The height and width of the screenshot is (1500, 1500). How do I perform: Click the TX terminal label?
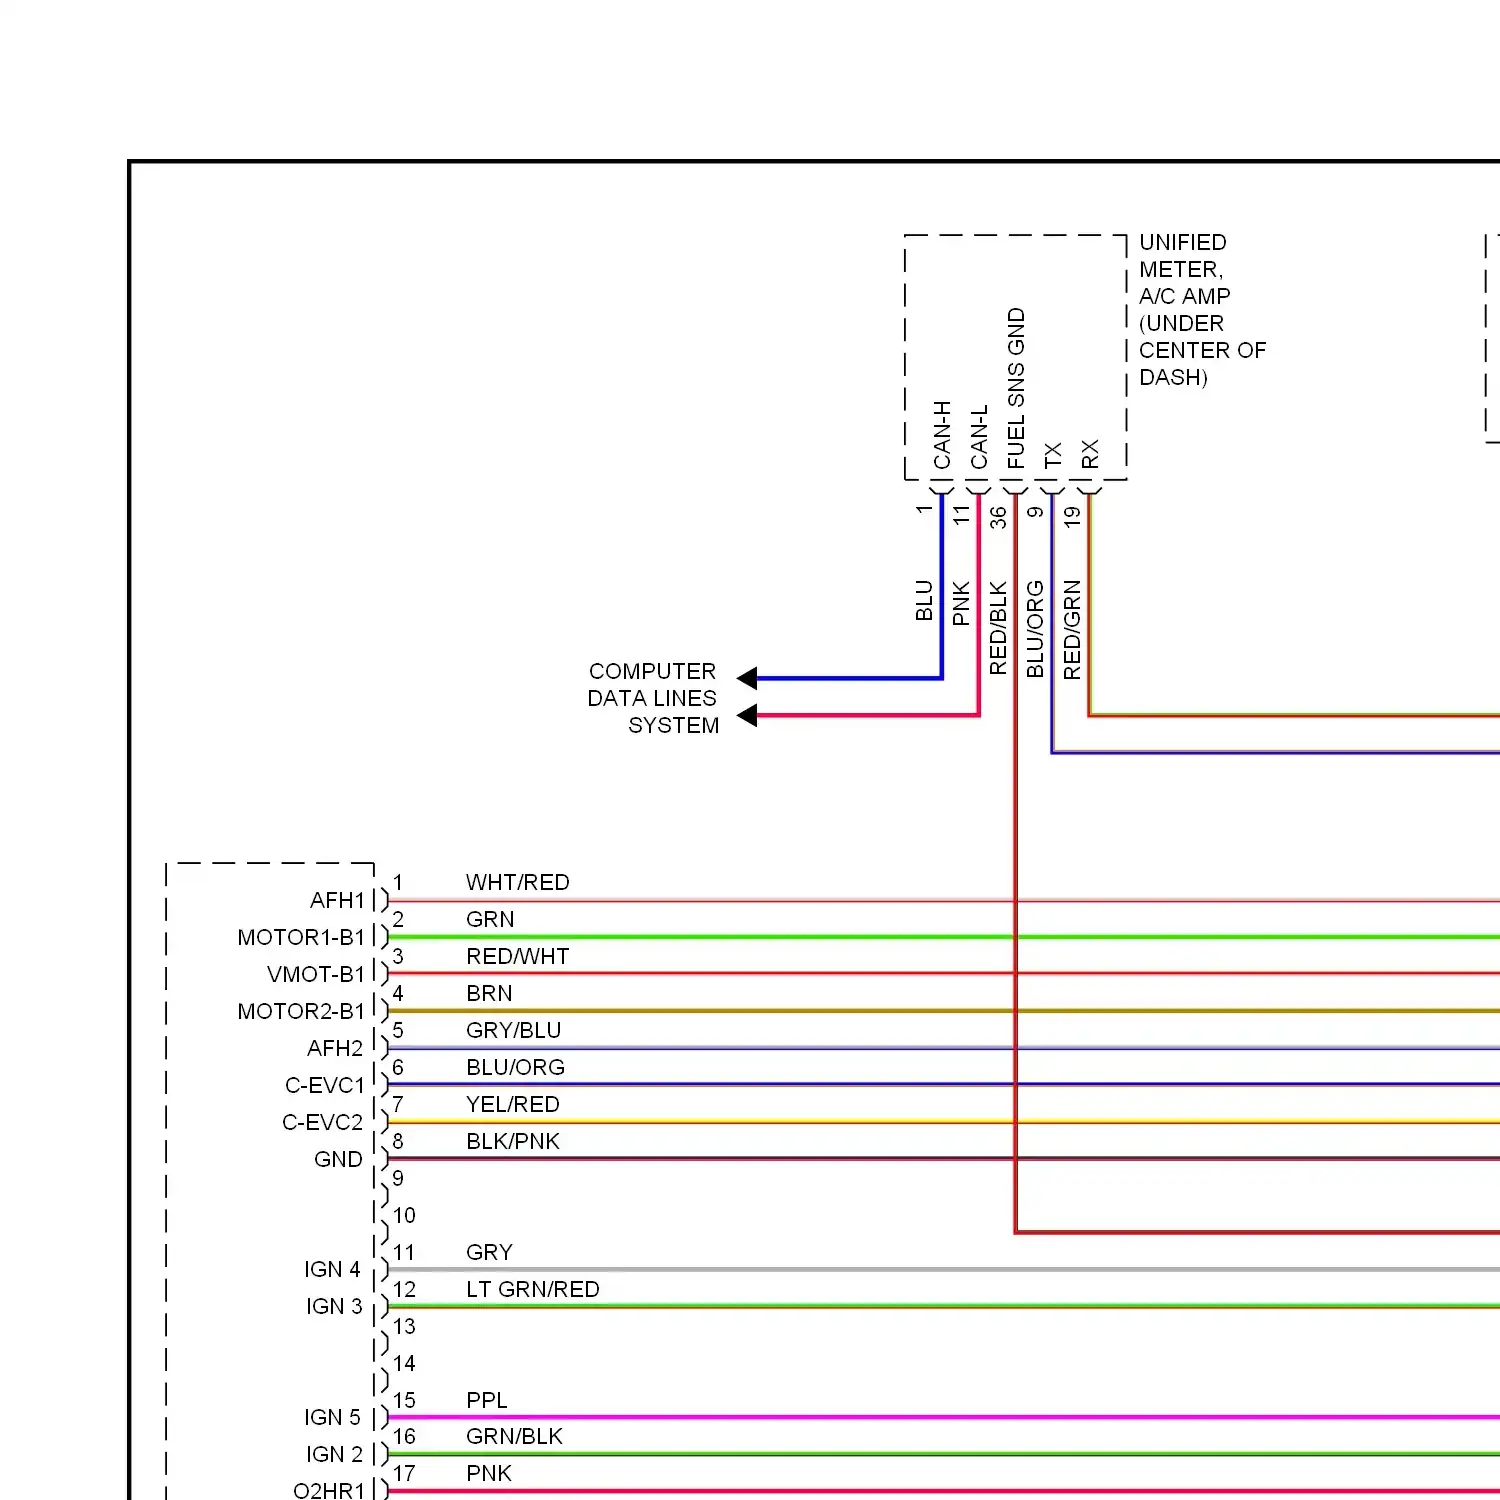(1053, 455)
